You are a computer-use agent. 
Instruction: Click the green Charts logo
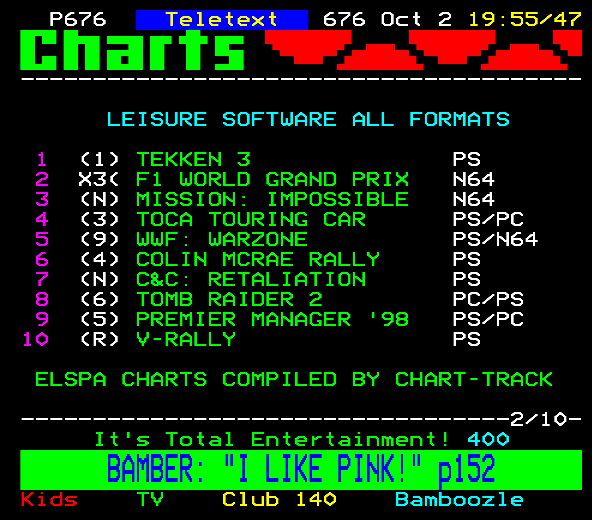coord(132,50)
